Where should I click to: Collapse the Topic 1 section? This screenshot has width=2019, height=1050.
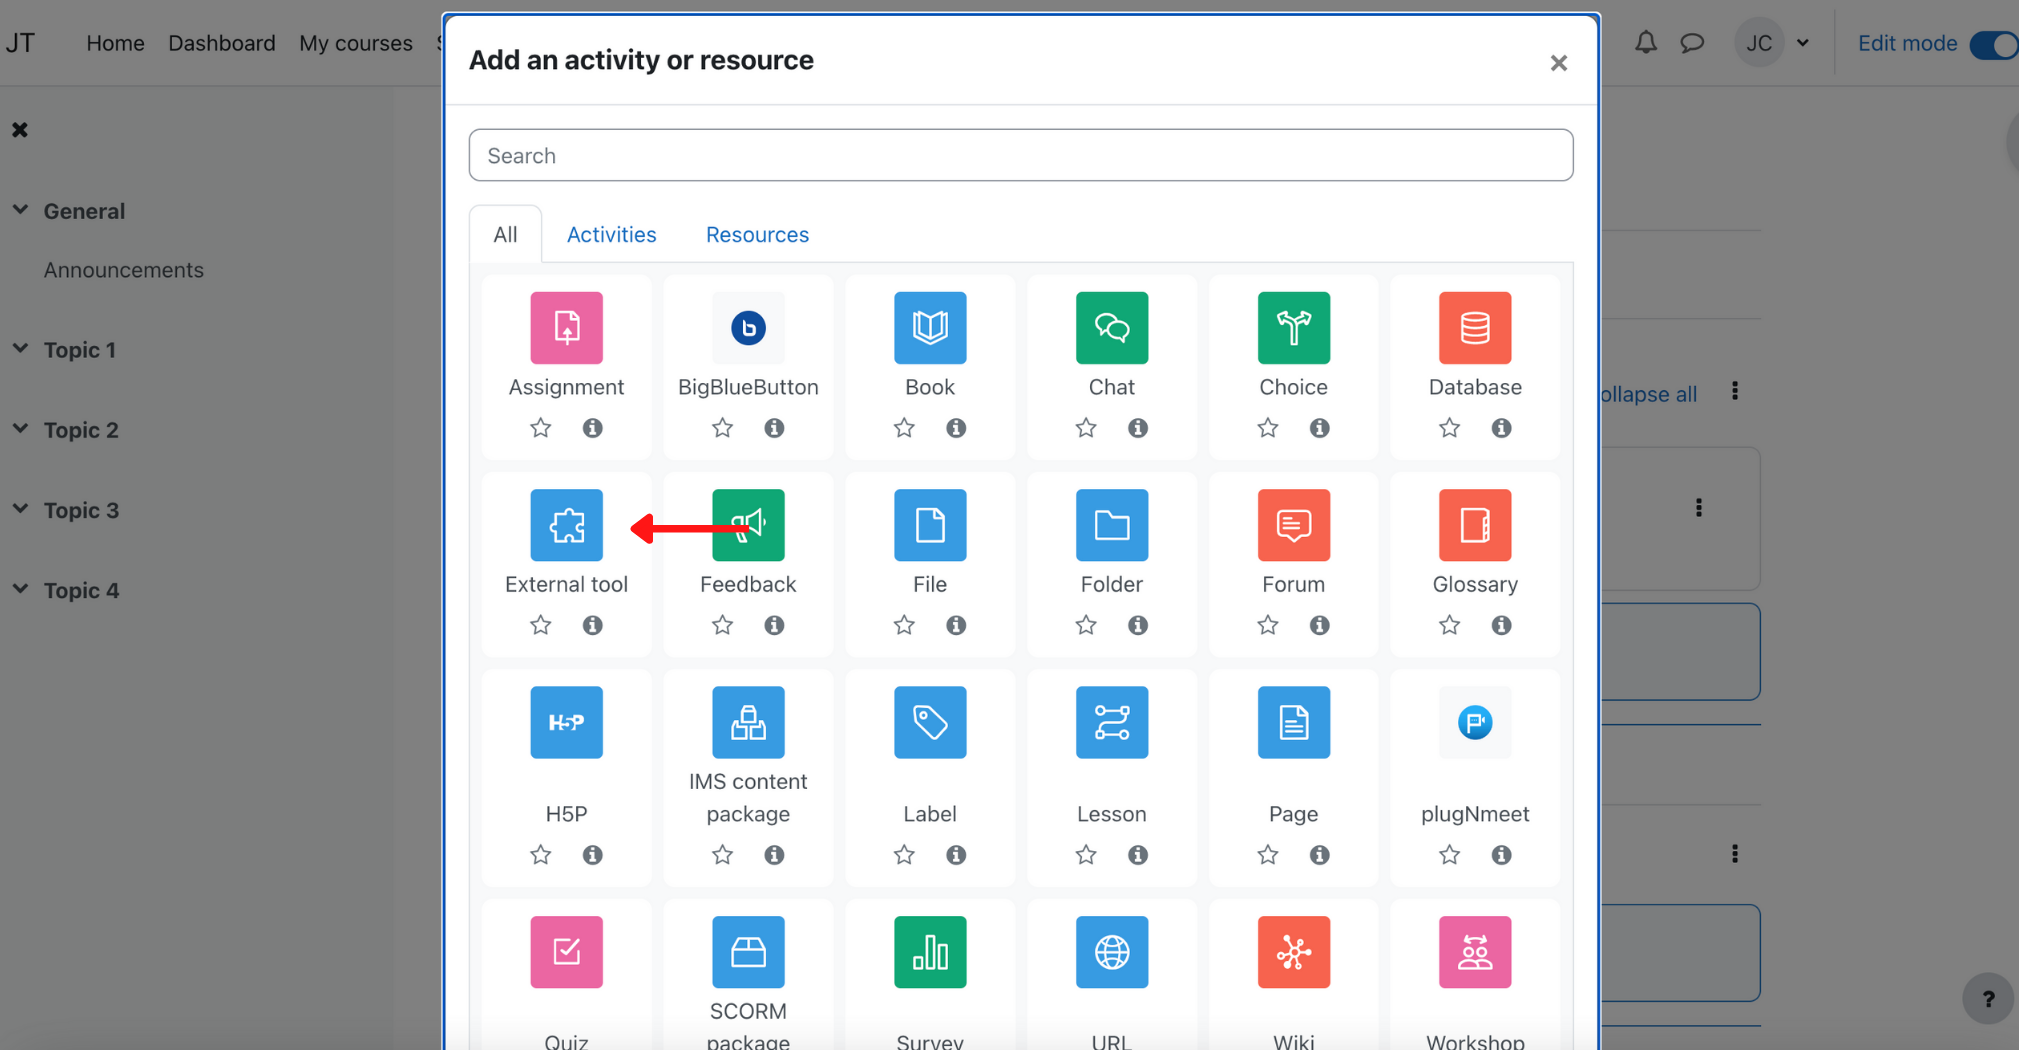pyautogui.click(x=20, y=349)
